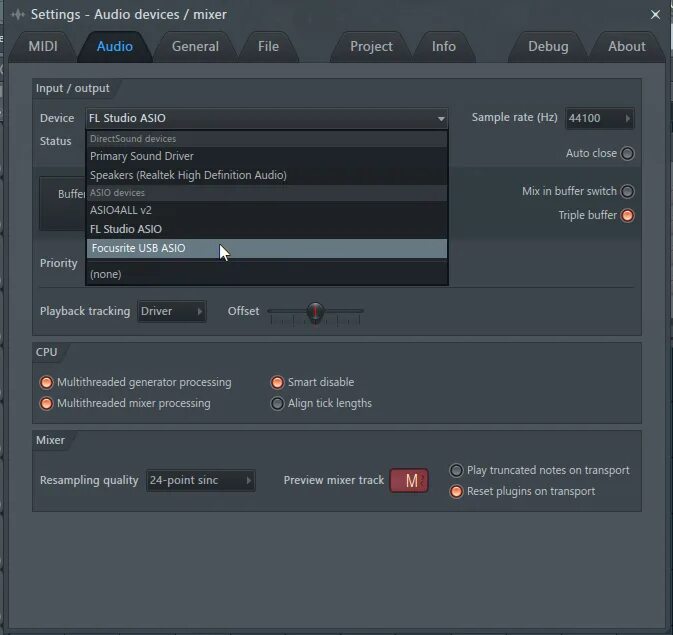The image size is (673, 635).
Task: Click the Offset slider knob
Action: pos(315,312)
